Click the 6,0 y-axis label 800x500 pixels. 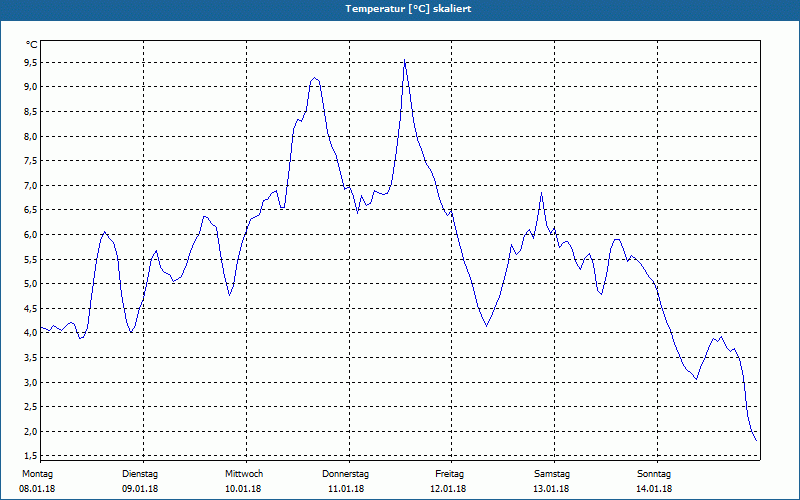point(31,235)
